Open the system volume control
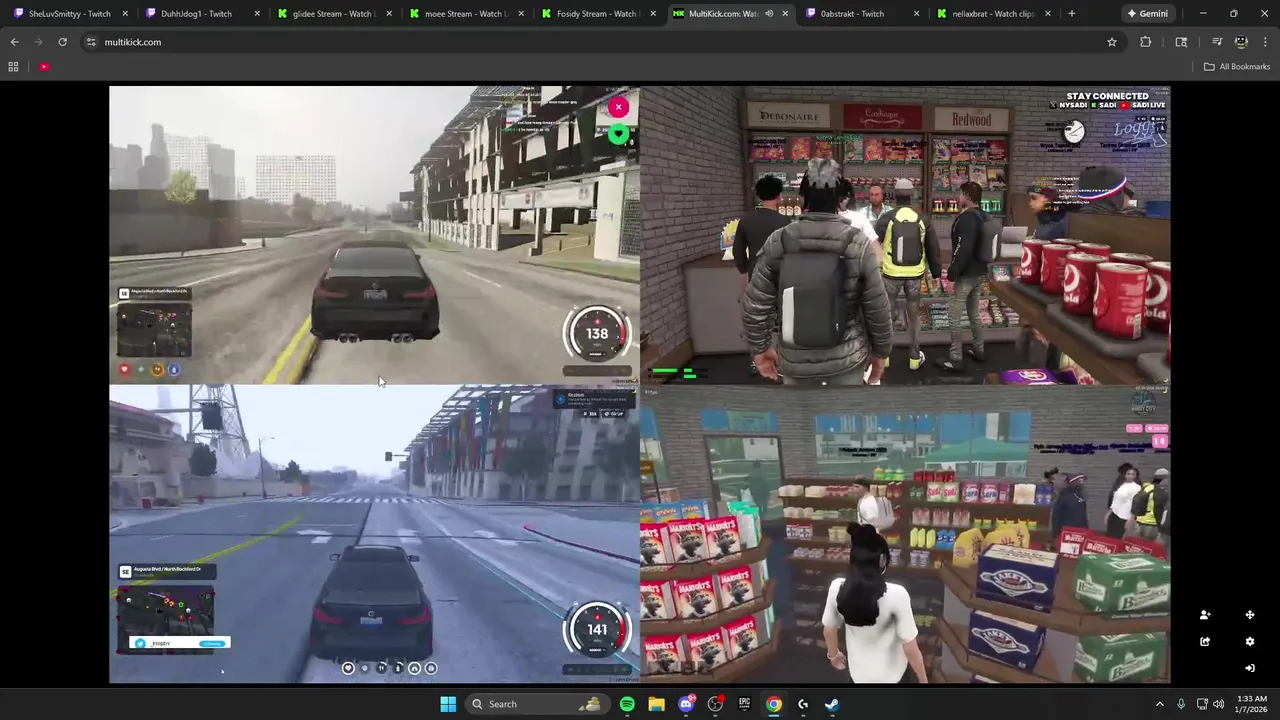Screen dimensions: 1280x720 (x=1218, y=704)
